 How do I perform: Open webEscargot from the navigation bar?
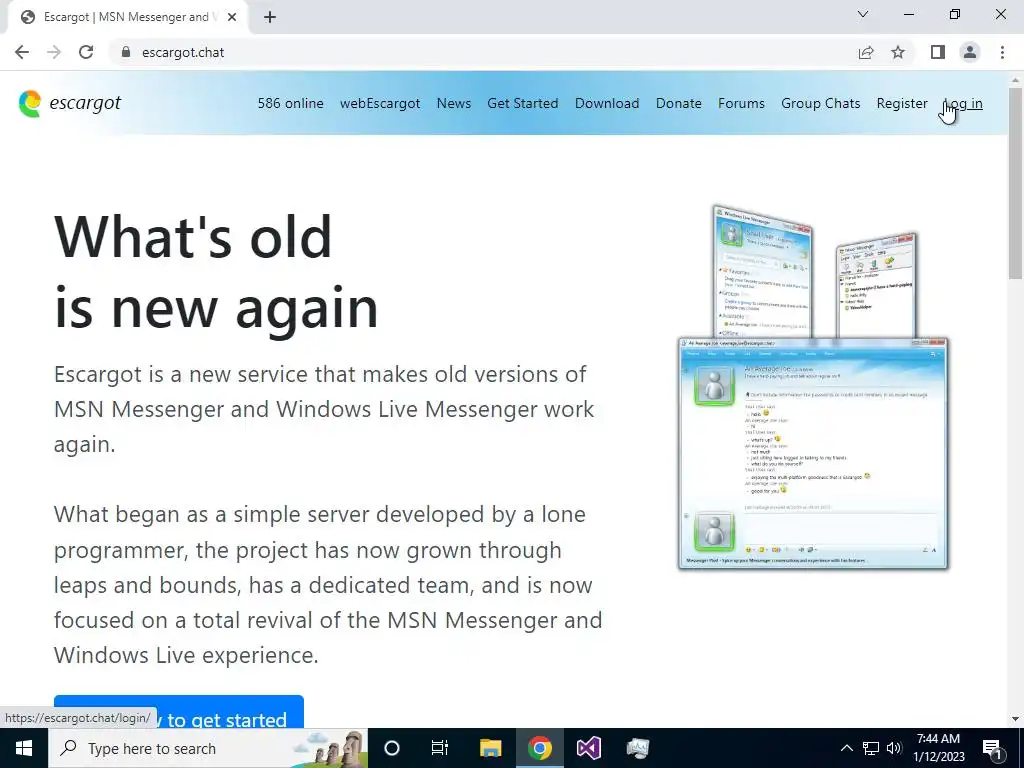tap(380, 103)
